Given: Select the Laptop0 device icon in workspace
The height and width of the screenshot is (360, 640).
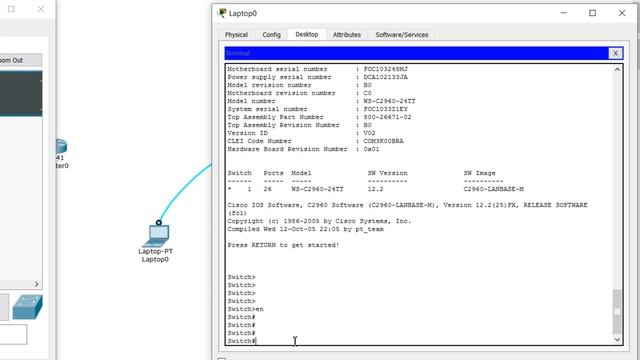Looking at the screenshot, I should (157, 235).
